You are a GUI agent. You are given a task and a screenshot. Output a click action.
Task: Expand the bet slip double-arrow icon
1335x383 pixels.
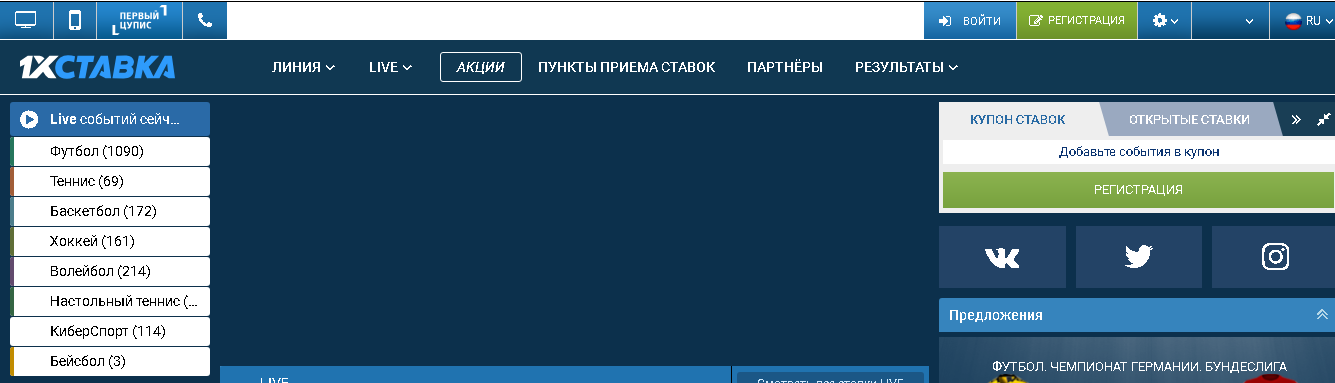1296,119
